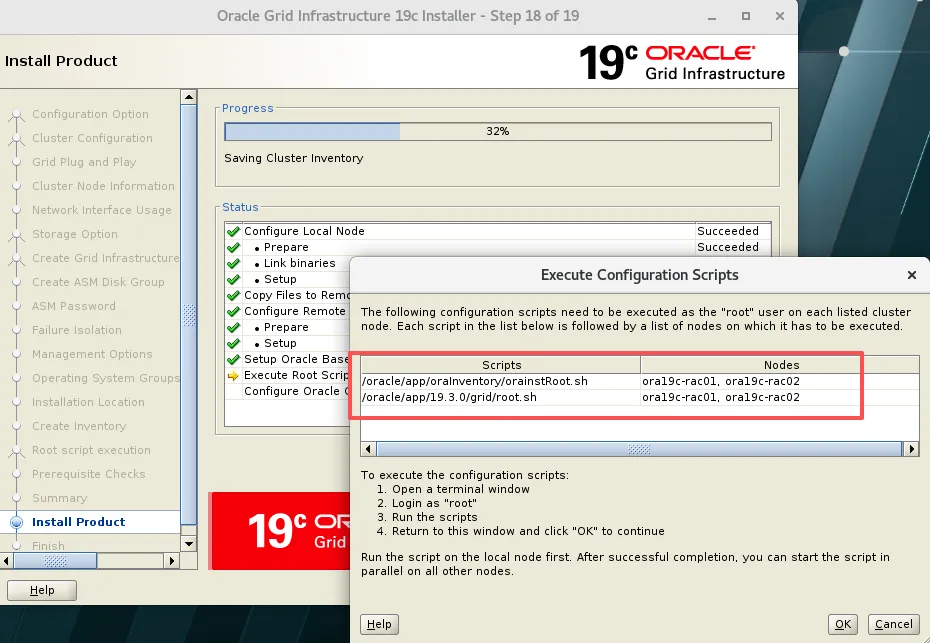Select the Operating System Groups step
Viewport: 930px width, 643px height.
tap(106, 378)
